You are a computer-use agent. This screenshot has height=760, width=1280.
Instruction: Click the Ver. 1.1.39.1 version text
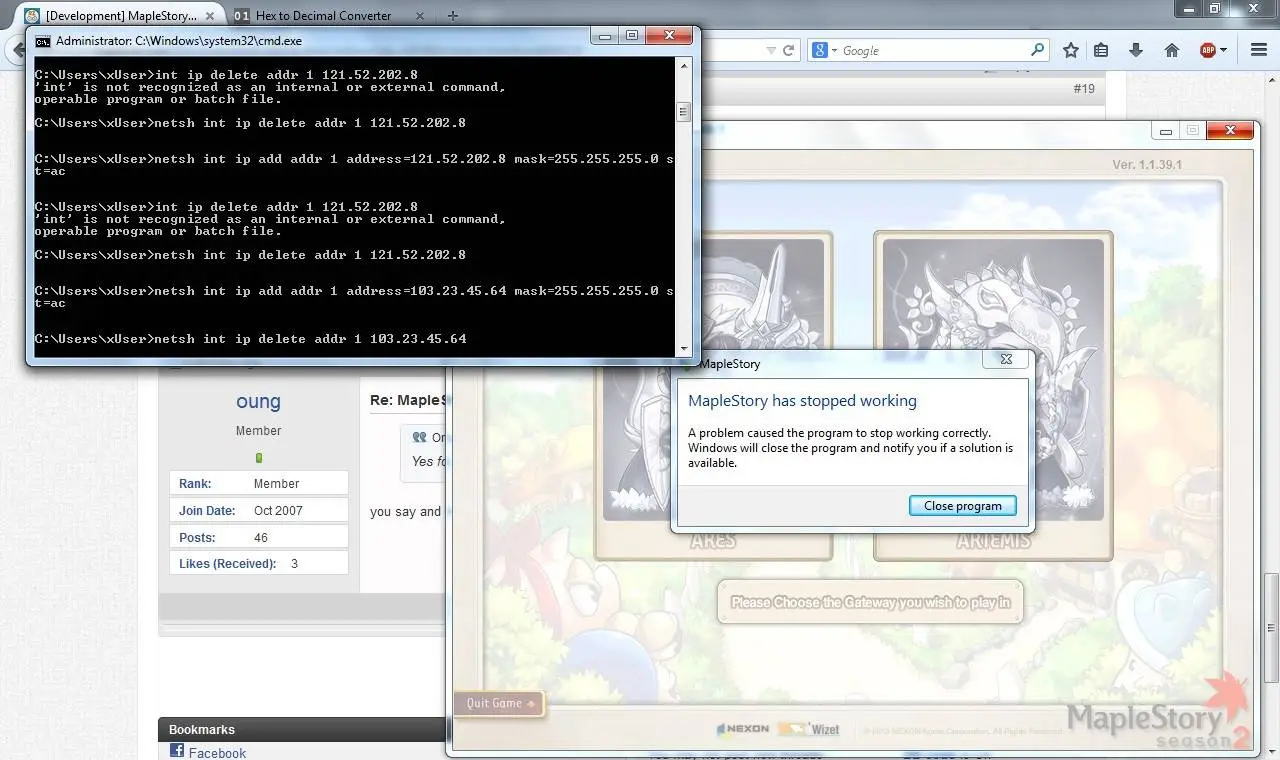coord(1147,165)
